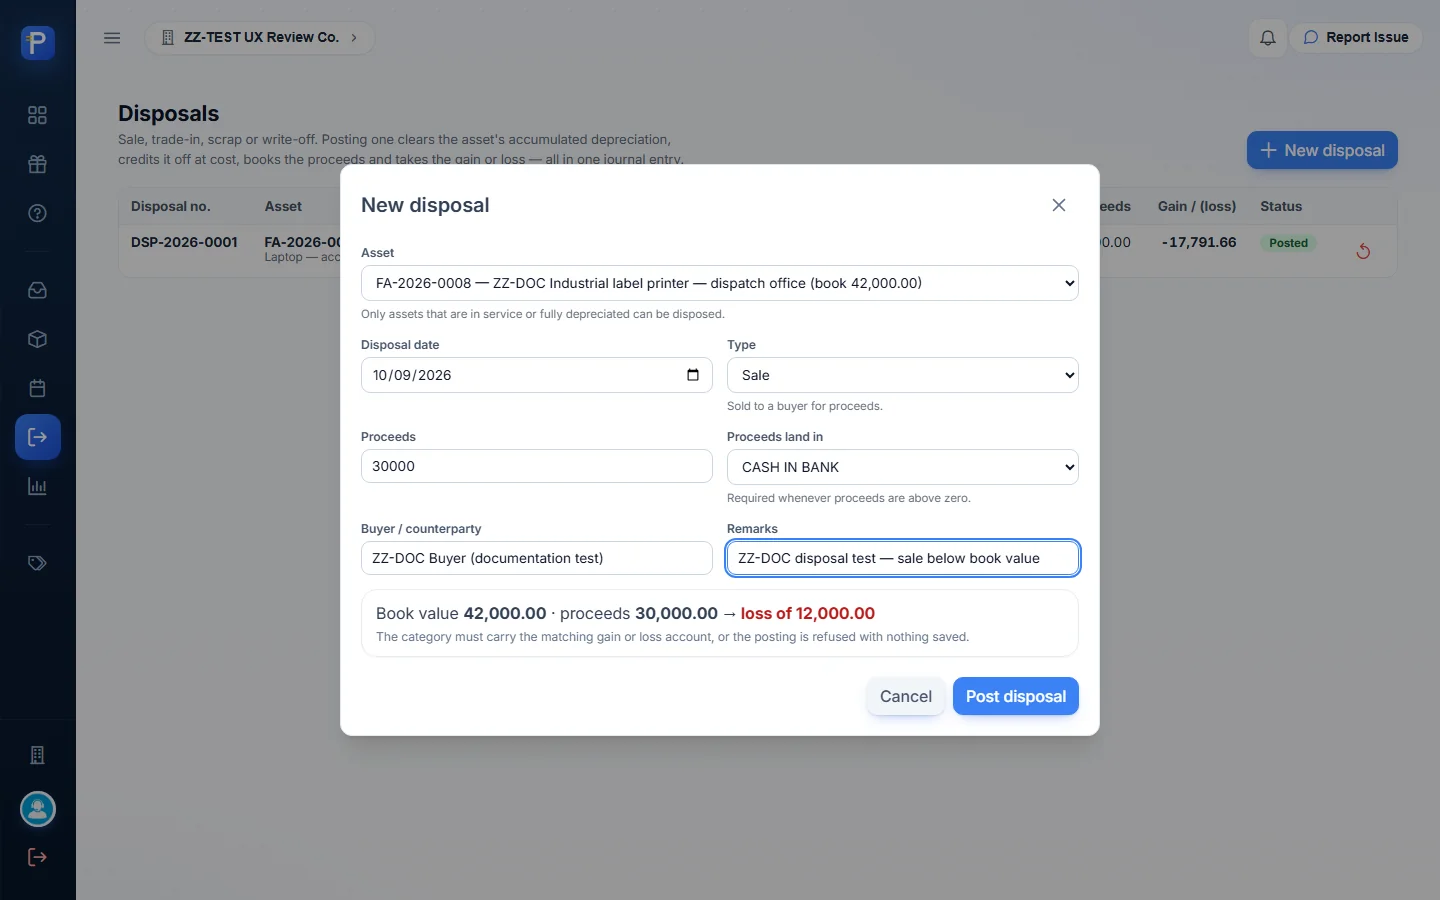Click into the Proceeds amount field
1440x900 pixels.
pos(537,466)
